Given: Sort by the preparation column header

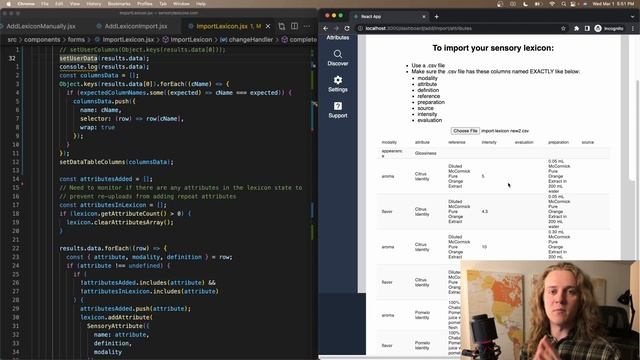Looking at the screenshot, I should [558, 142].
